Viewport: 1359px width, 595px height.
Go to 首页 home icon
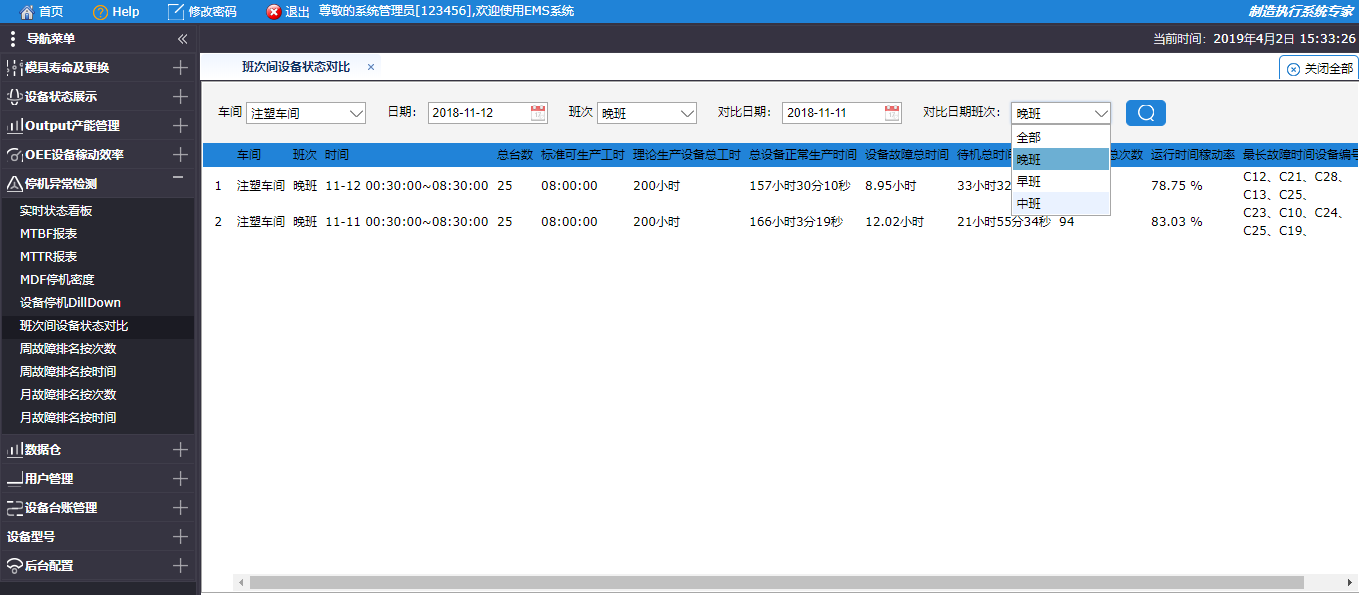(x=27, y=12)
